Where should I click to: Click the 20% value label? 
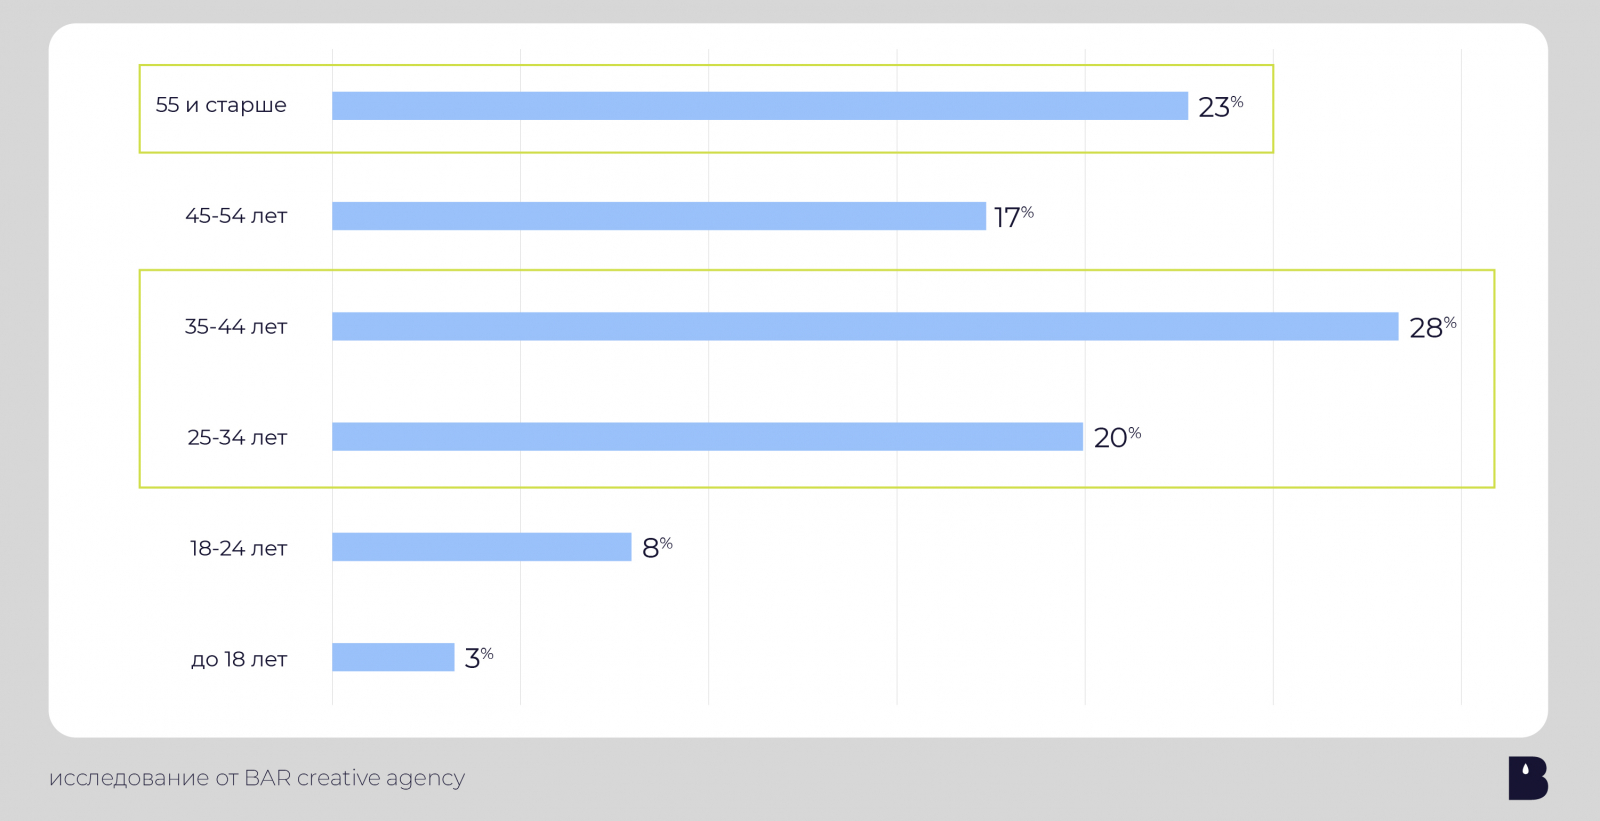tap(1116, 437)
